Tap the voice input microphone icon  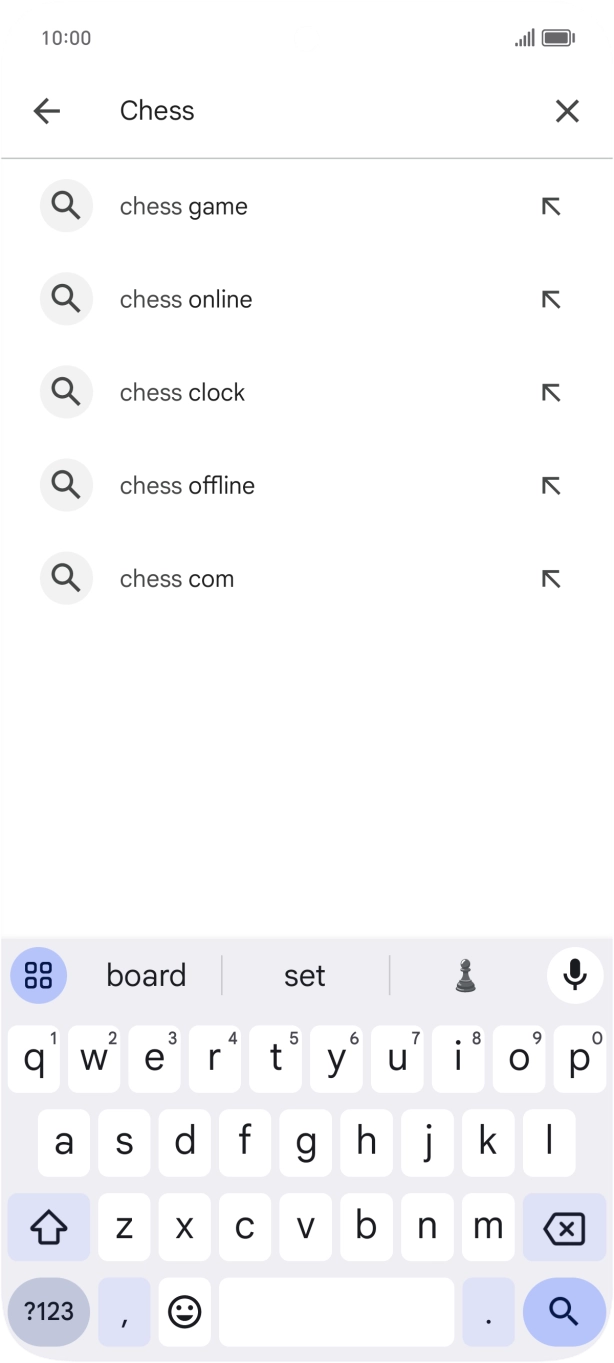point(574,975)
